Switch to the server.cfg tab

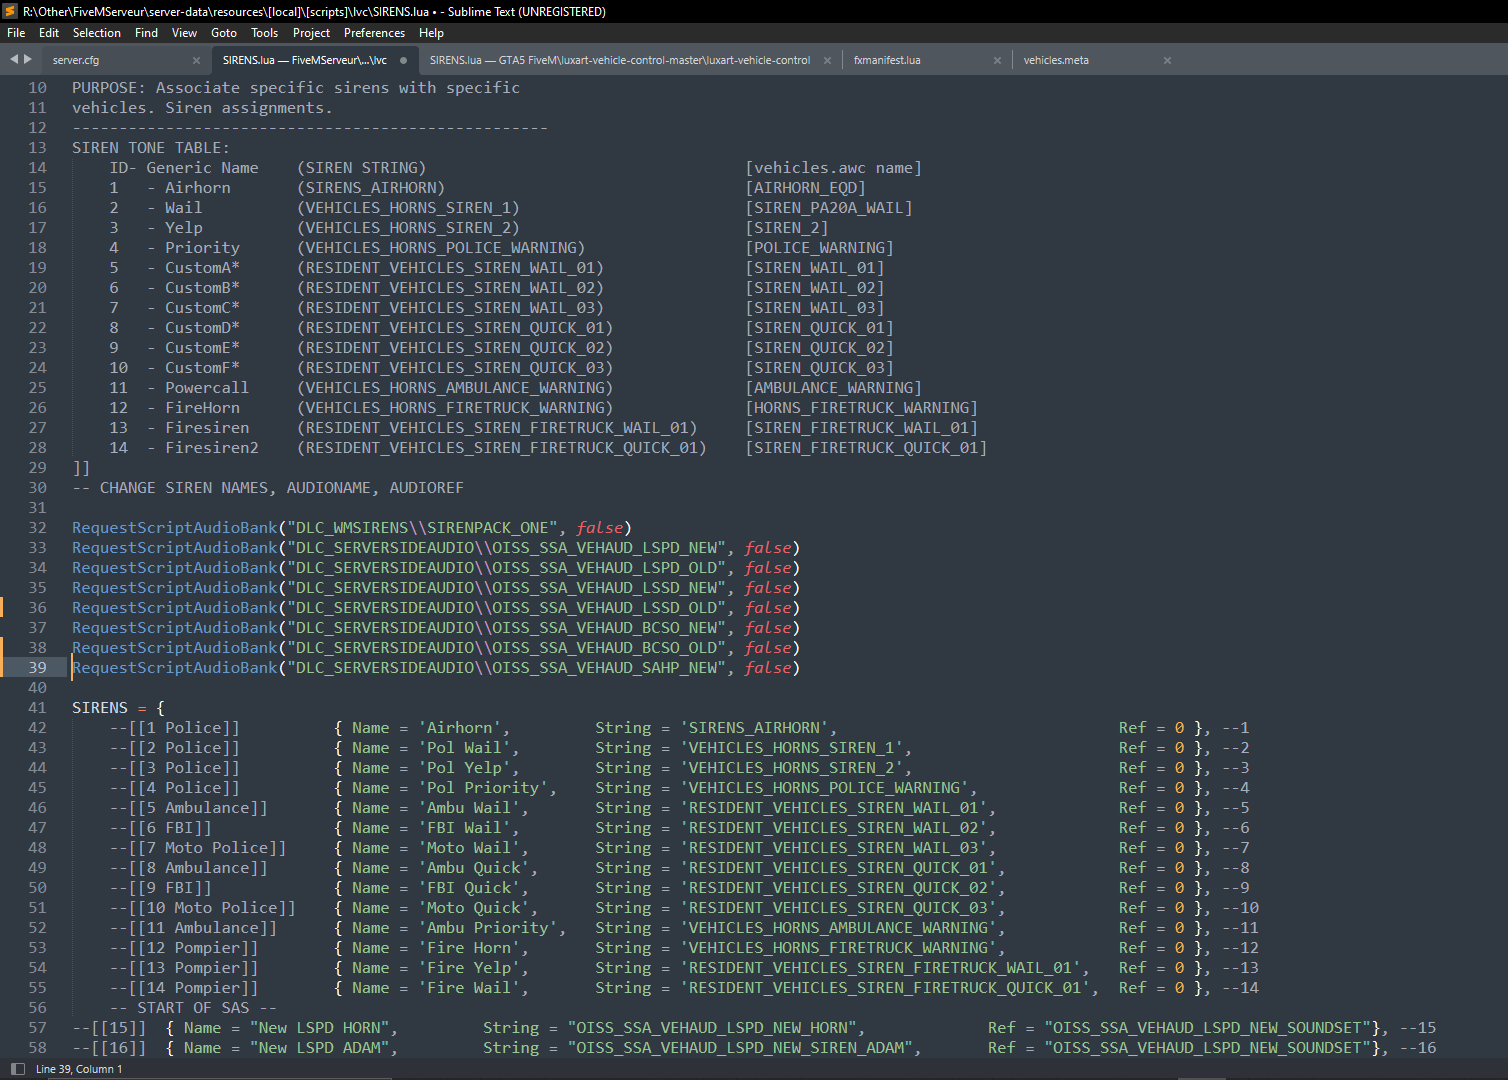[x=77, y=60]
